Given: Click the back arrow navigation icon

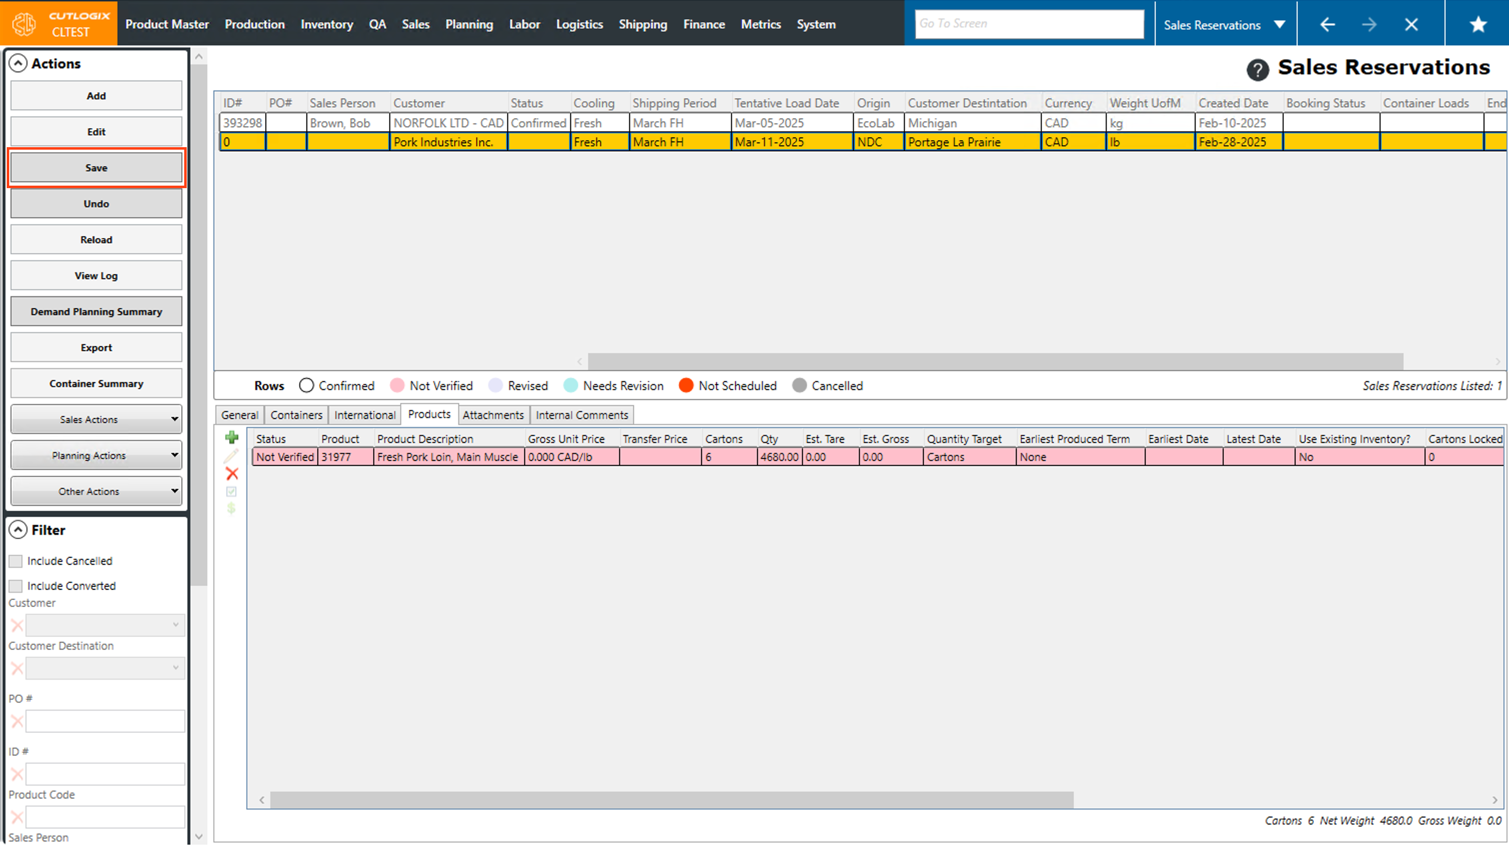Looking at the screenshot, I should point(1327,24).
